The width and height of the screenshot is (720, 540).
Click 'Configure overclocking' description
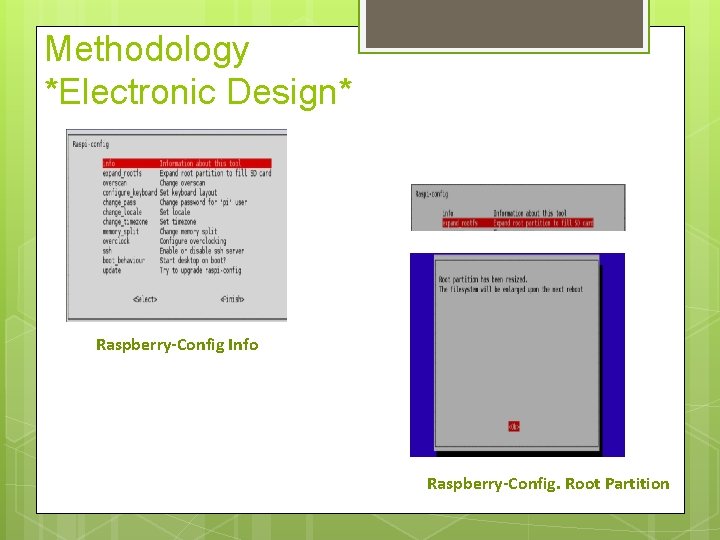click(x=193, y=241)
